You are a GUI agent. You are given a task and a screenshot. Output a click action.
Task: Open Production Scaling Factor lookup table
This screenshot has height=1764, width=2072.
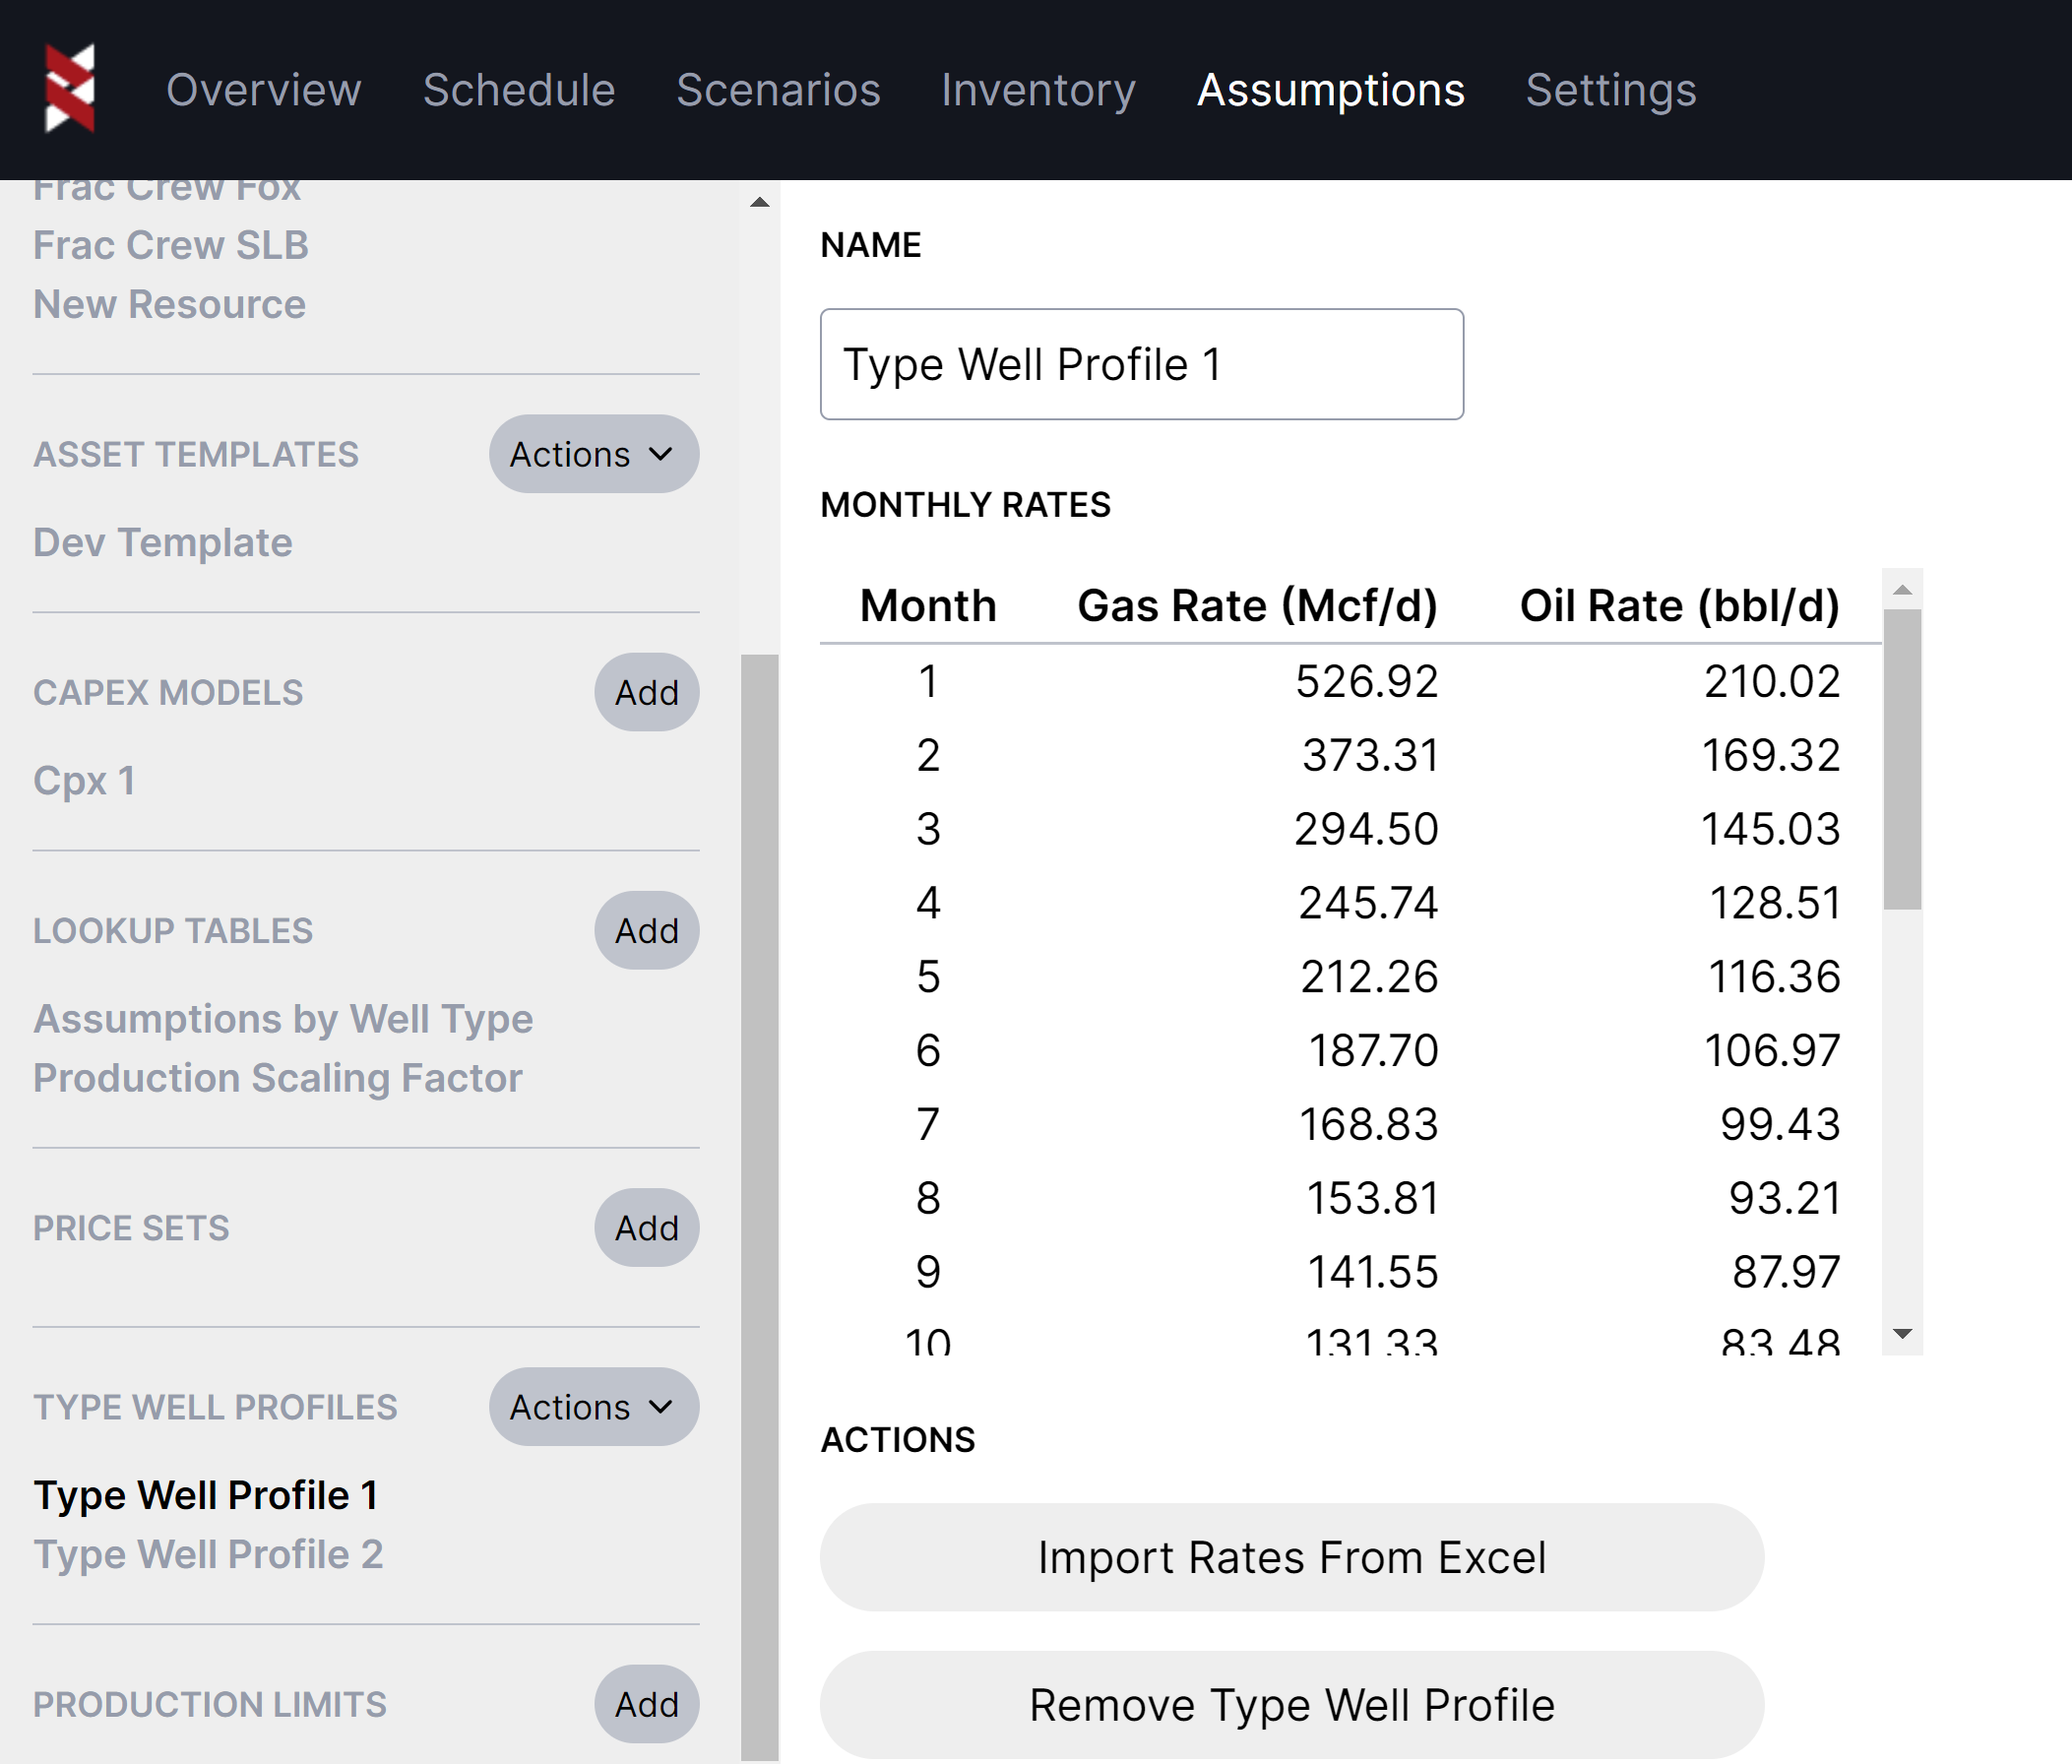coord(277,1078)
